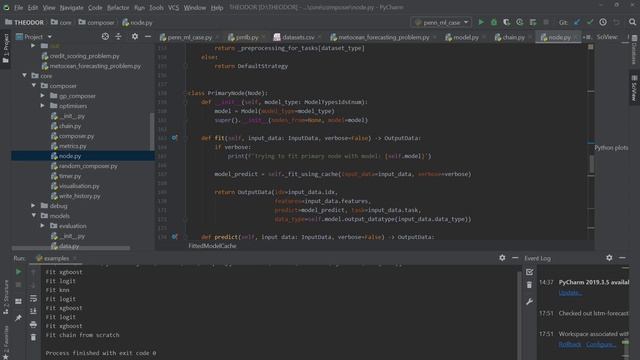
Task: Click the Update link in Event Log
Action: pyautogui.click(x=570, y=293)
